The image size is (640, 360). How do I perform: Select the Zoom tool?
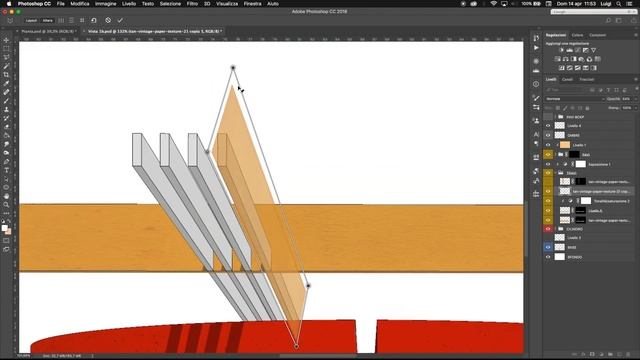[x=6, y=204]
